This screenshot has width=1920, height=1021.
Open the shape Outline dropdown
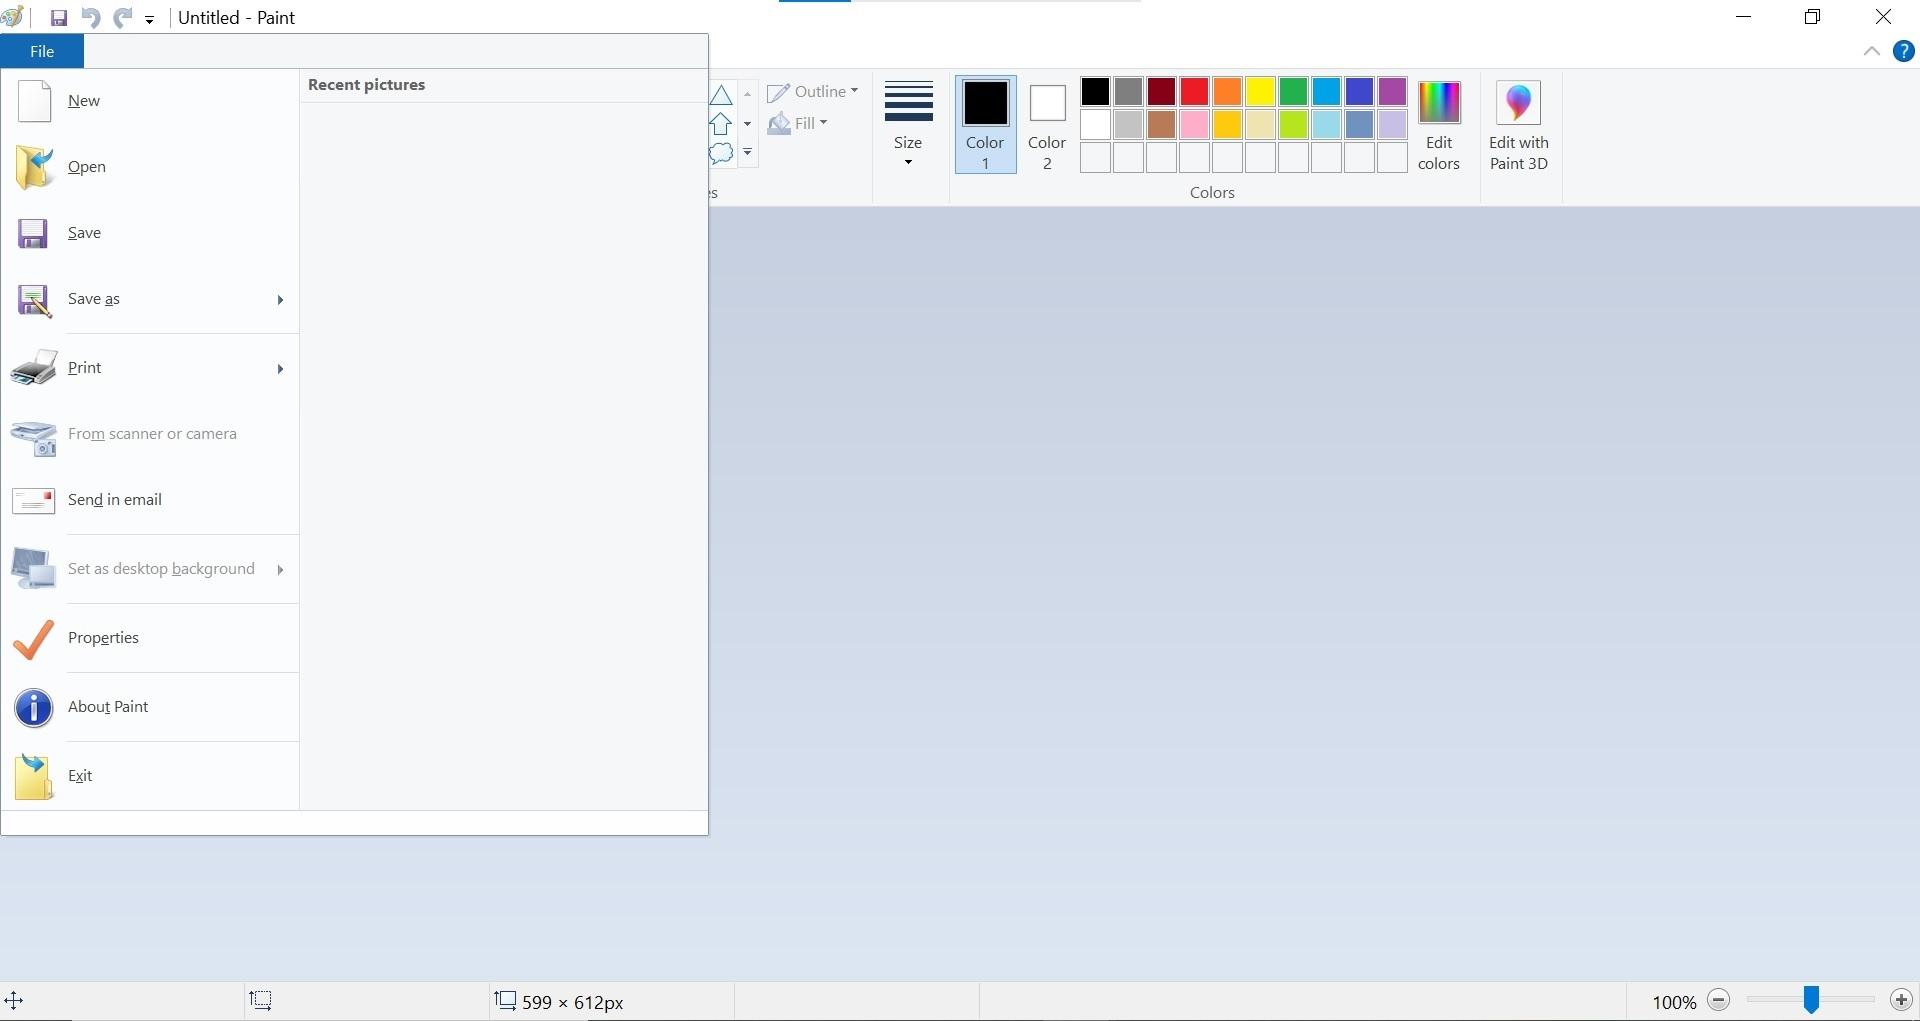[813, 92]
